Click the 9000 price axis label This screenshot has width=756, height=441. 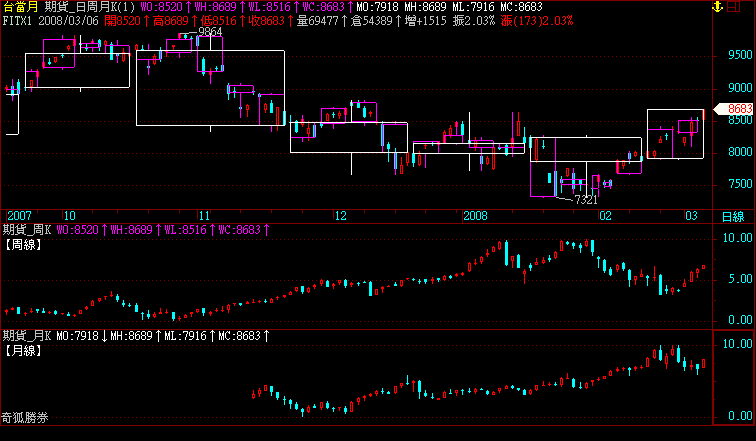[740, 88]
